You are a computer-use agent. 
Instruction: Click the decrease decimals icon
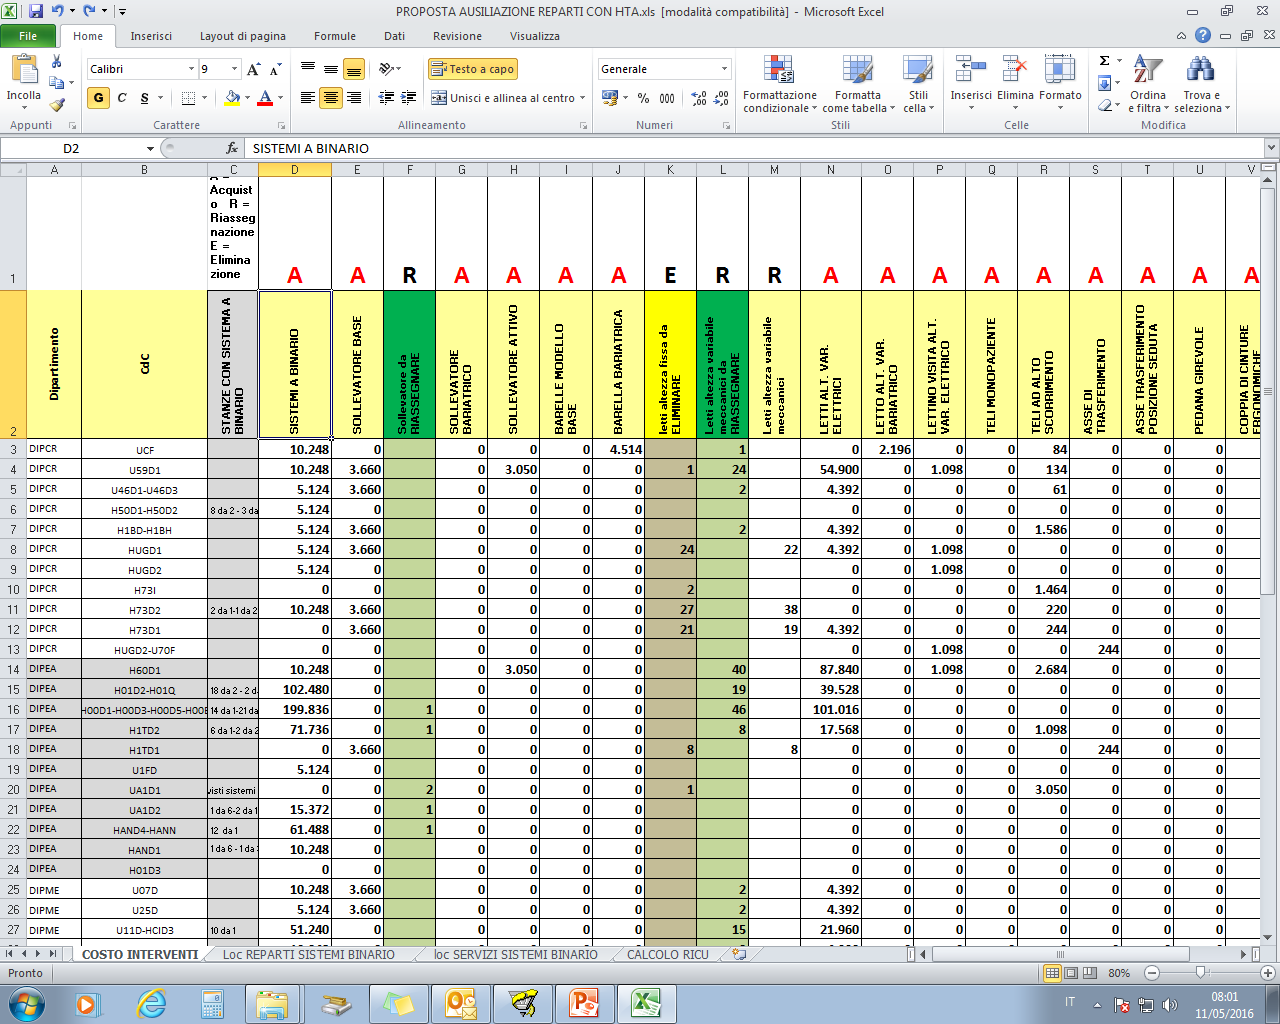722,98
